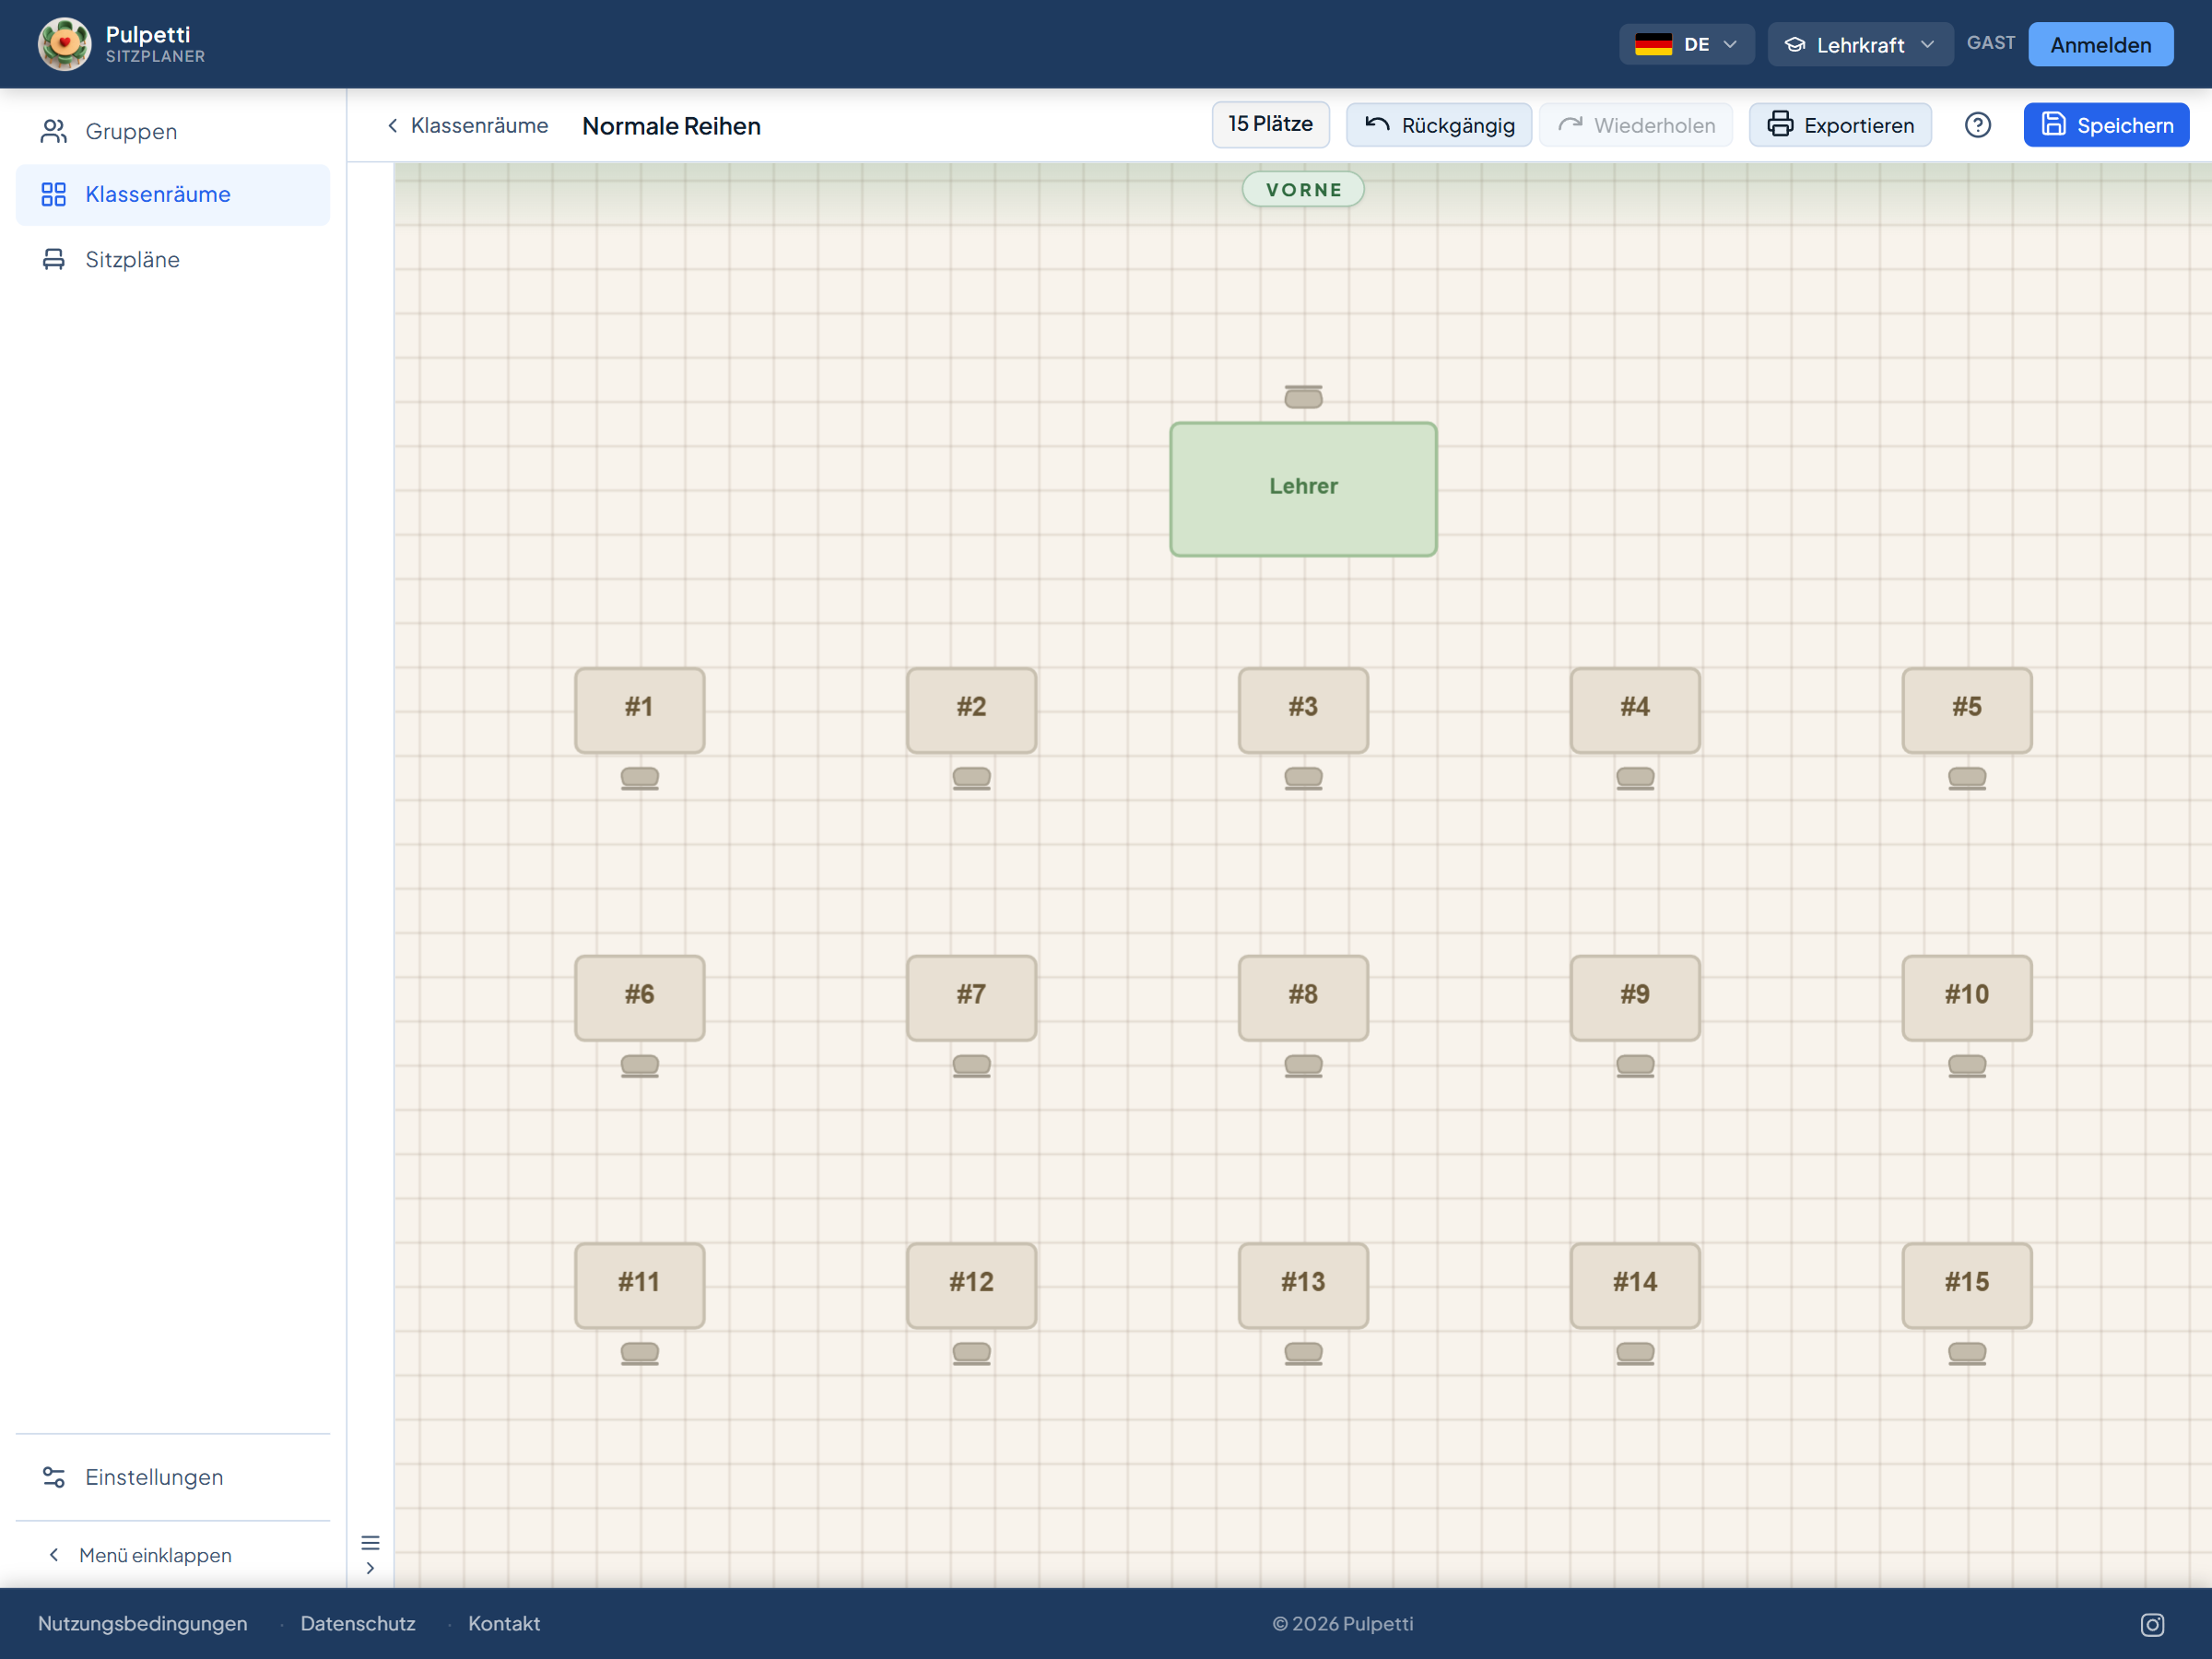Click the chair icon below desk #15
Viewport: 2212px width, 1659px height.
coord(1966,1353)
